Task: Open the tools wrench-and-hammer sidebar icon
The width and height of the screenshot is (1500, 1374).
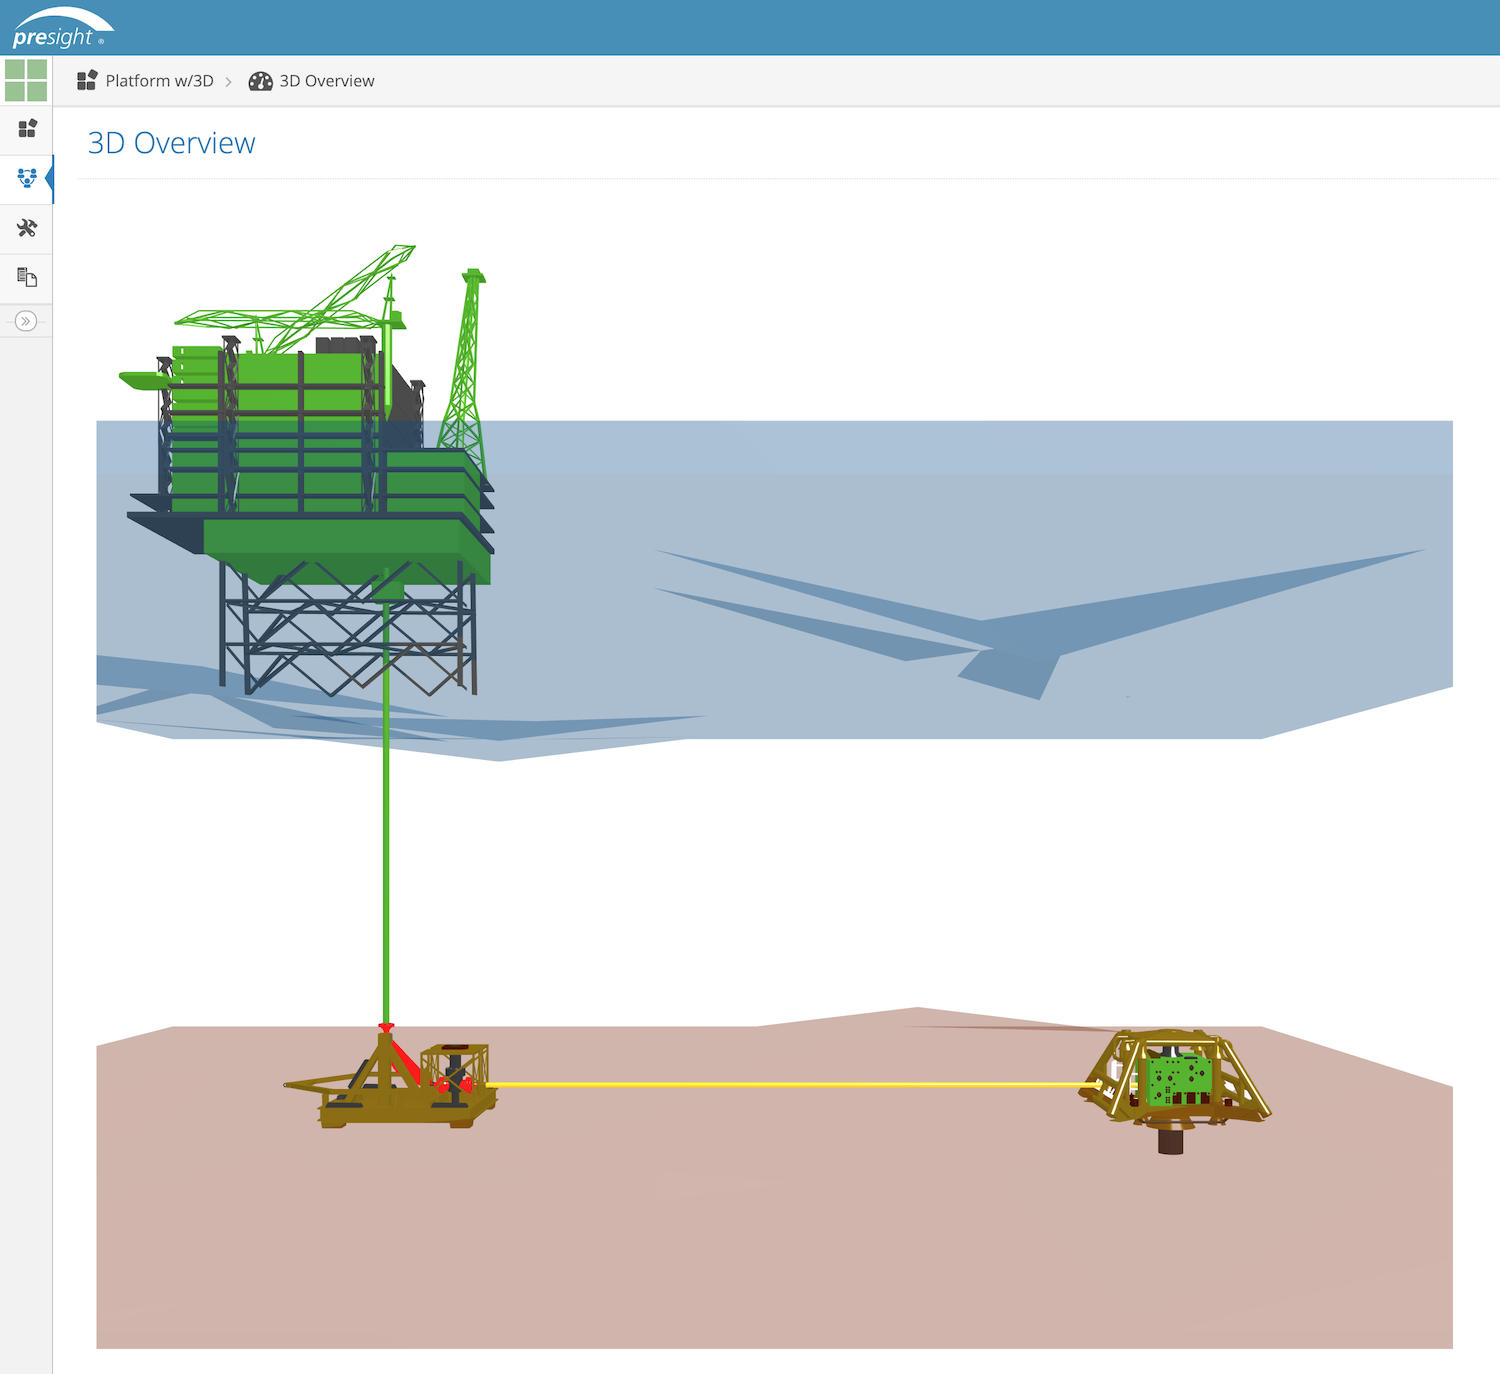Action: tap(27, 228)
